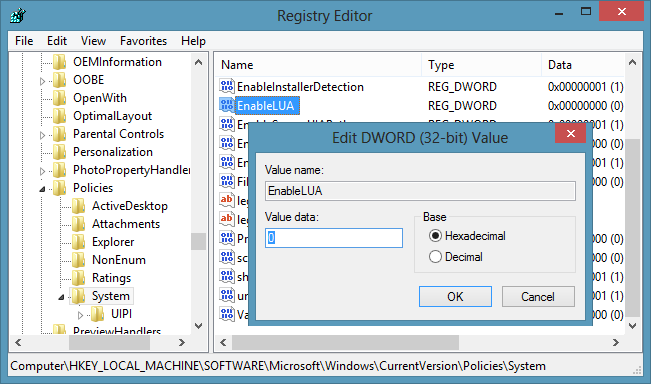The width and height of the screenshot is (651, 384).
Task: Click the OptimalLayout folder icon
Action: pyautogui.click(x=60, y=116)
